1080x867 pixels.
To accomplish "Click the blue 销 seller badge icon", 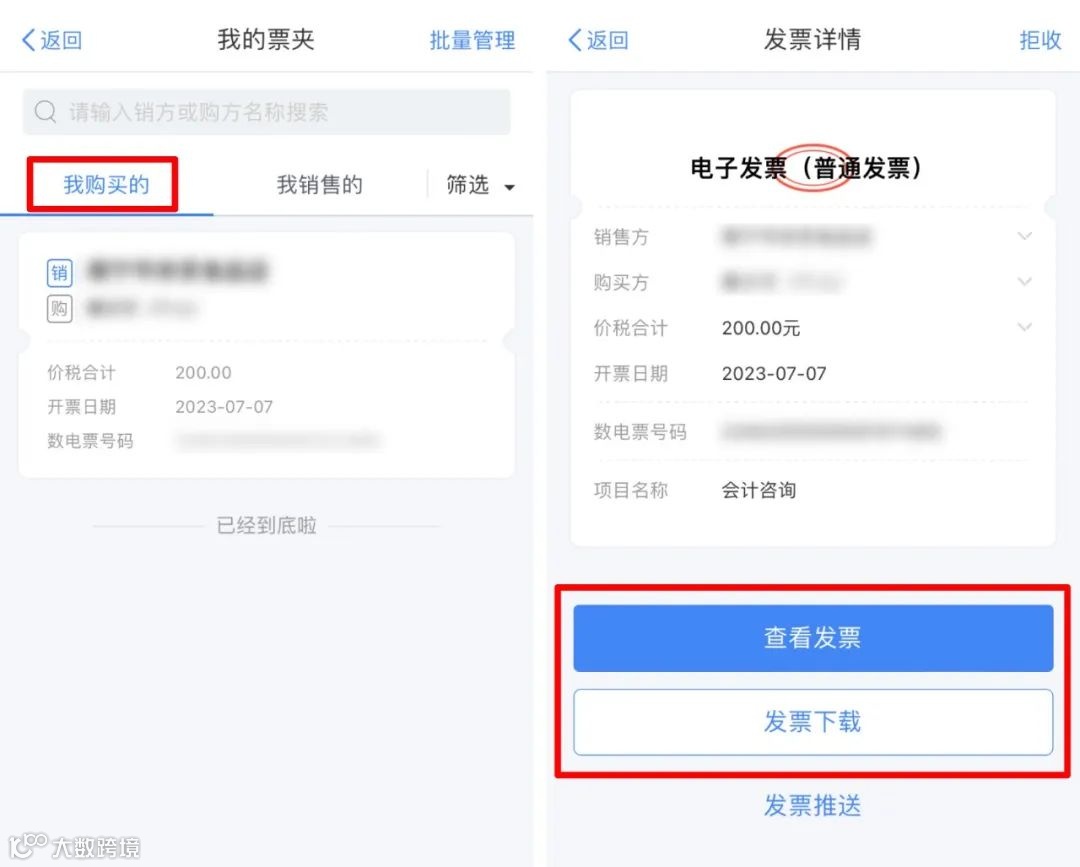I will (x=59, y=273).
